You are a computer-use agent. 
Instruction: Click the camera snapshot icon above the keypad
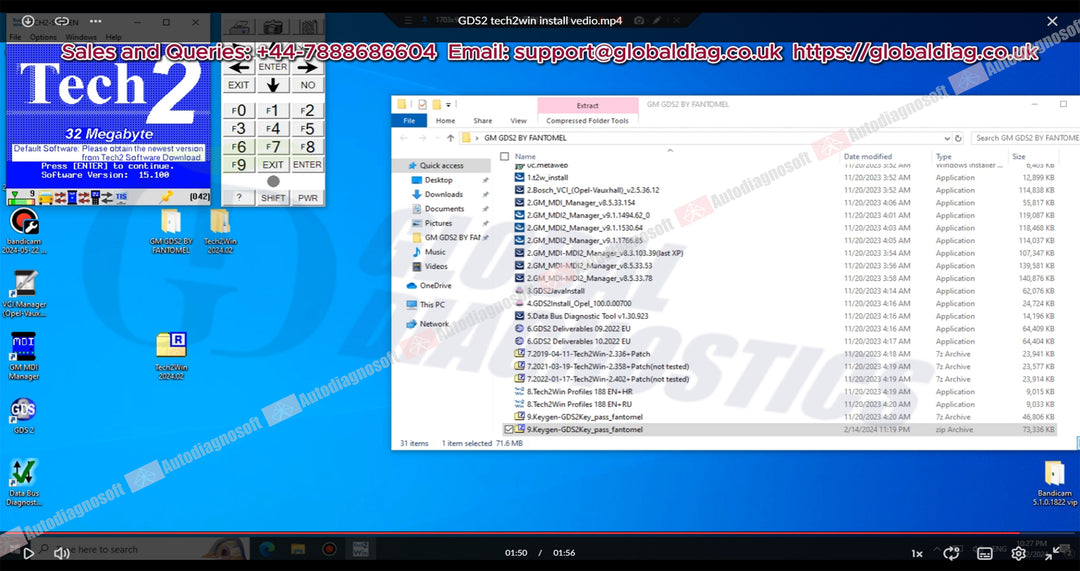tap(273, 27)
